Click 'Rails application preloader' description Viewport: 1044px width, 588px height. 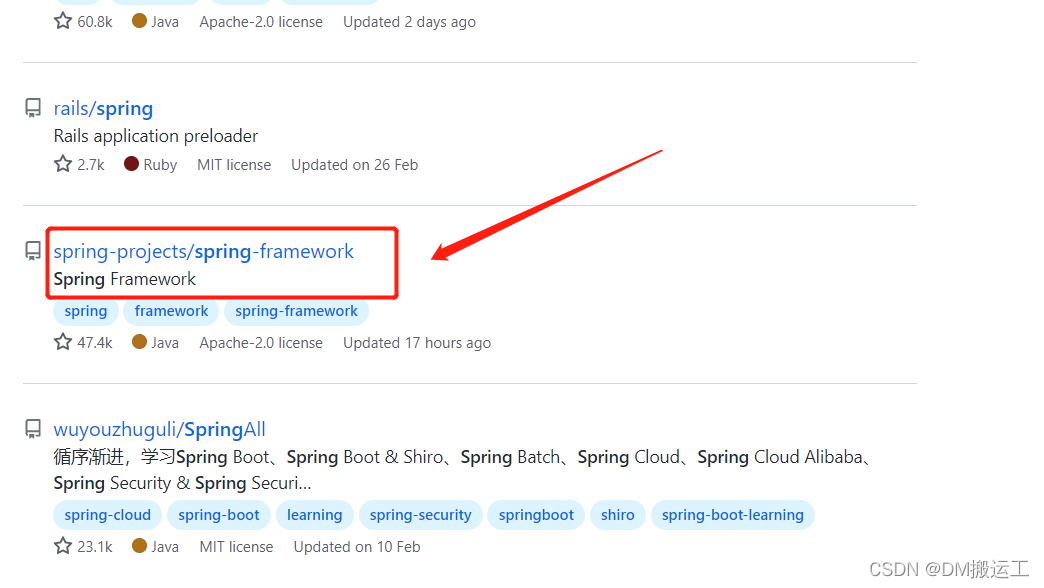click(x=156, y=136)
